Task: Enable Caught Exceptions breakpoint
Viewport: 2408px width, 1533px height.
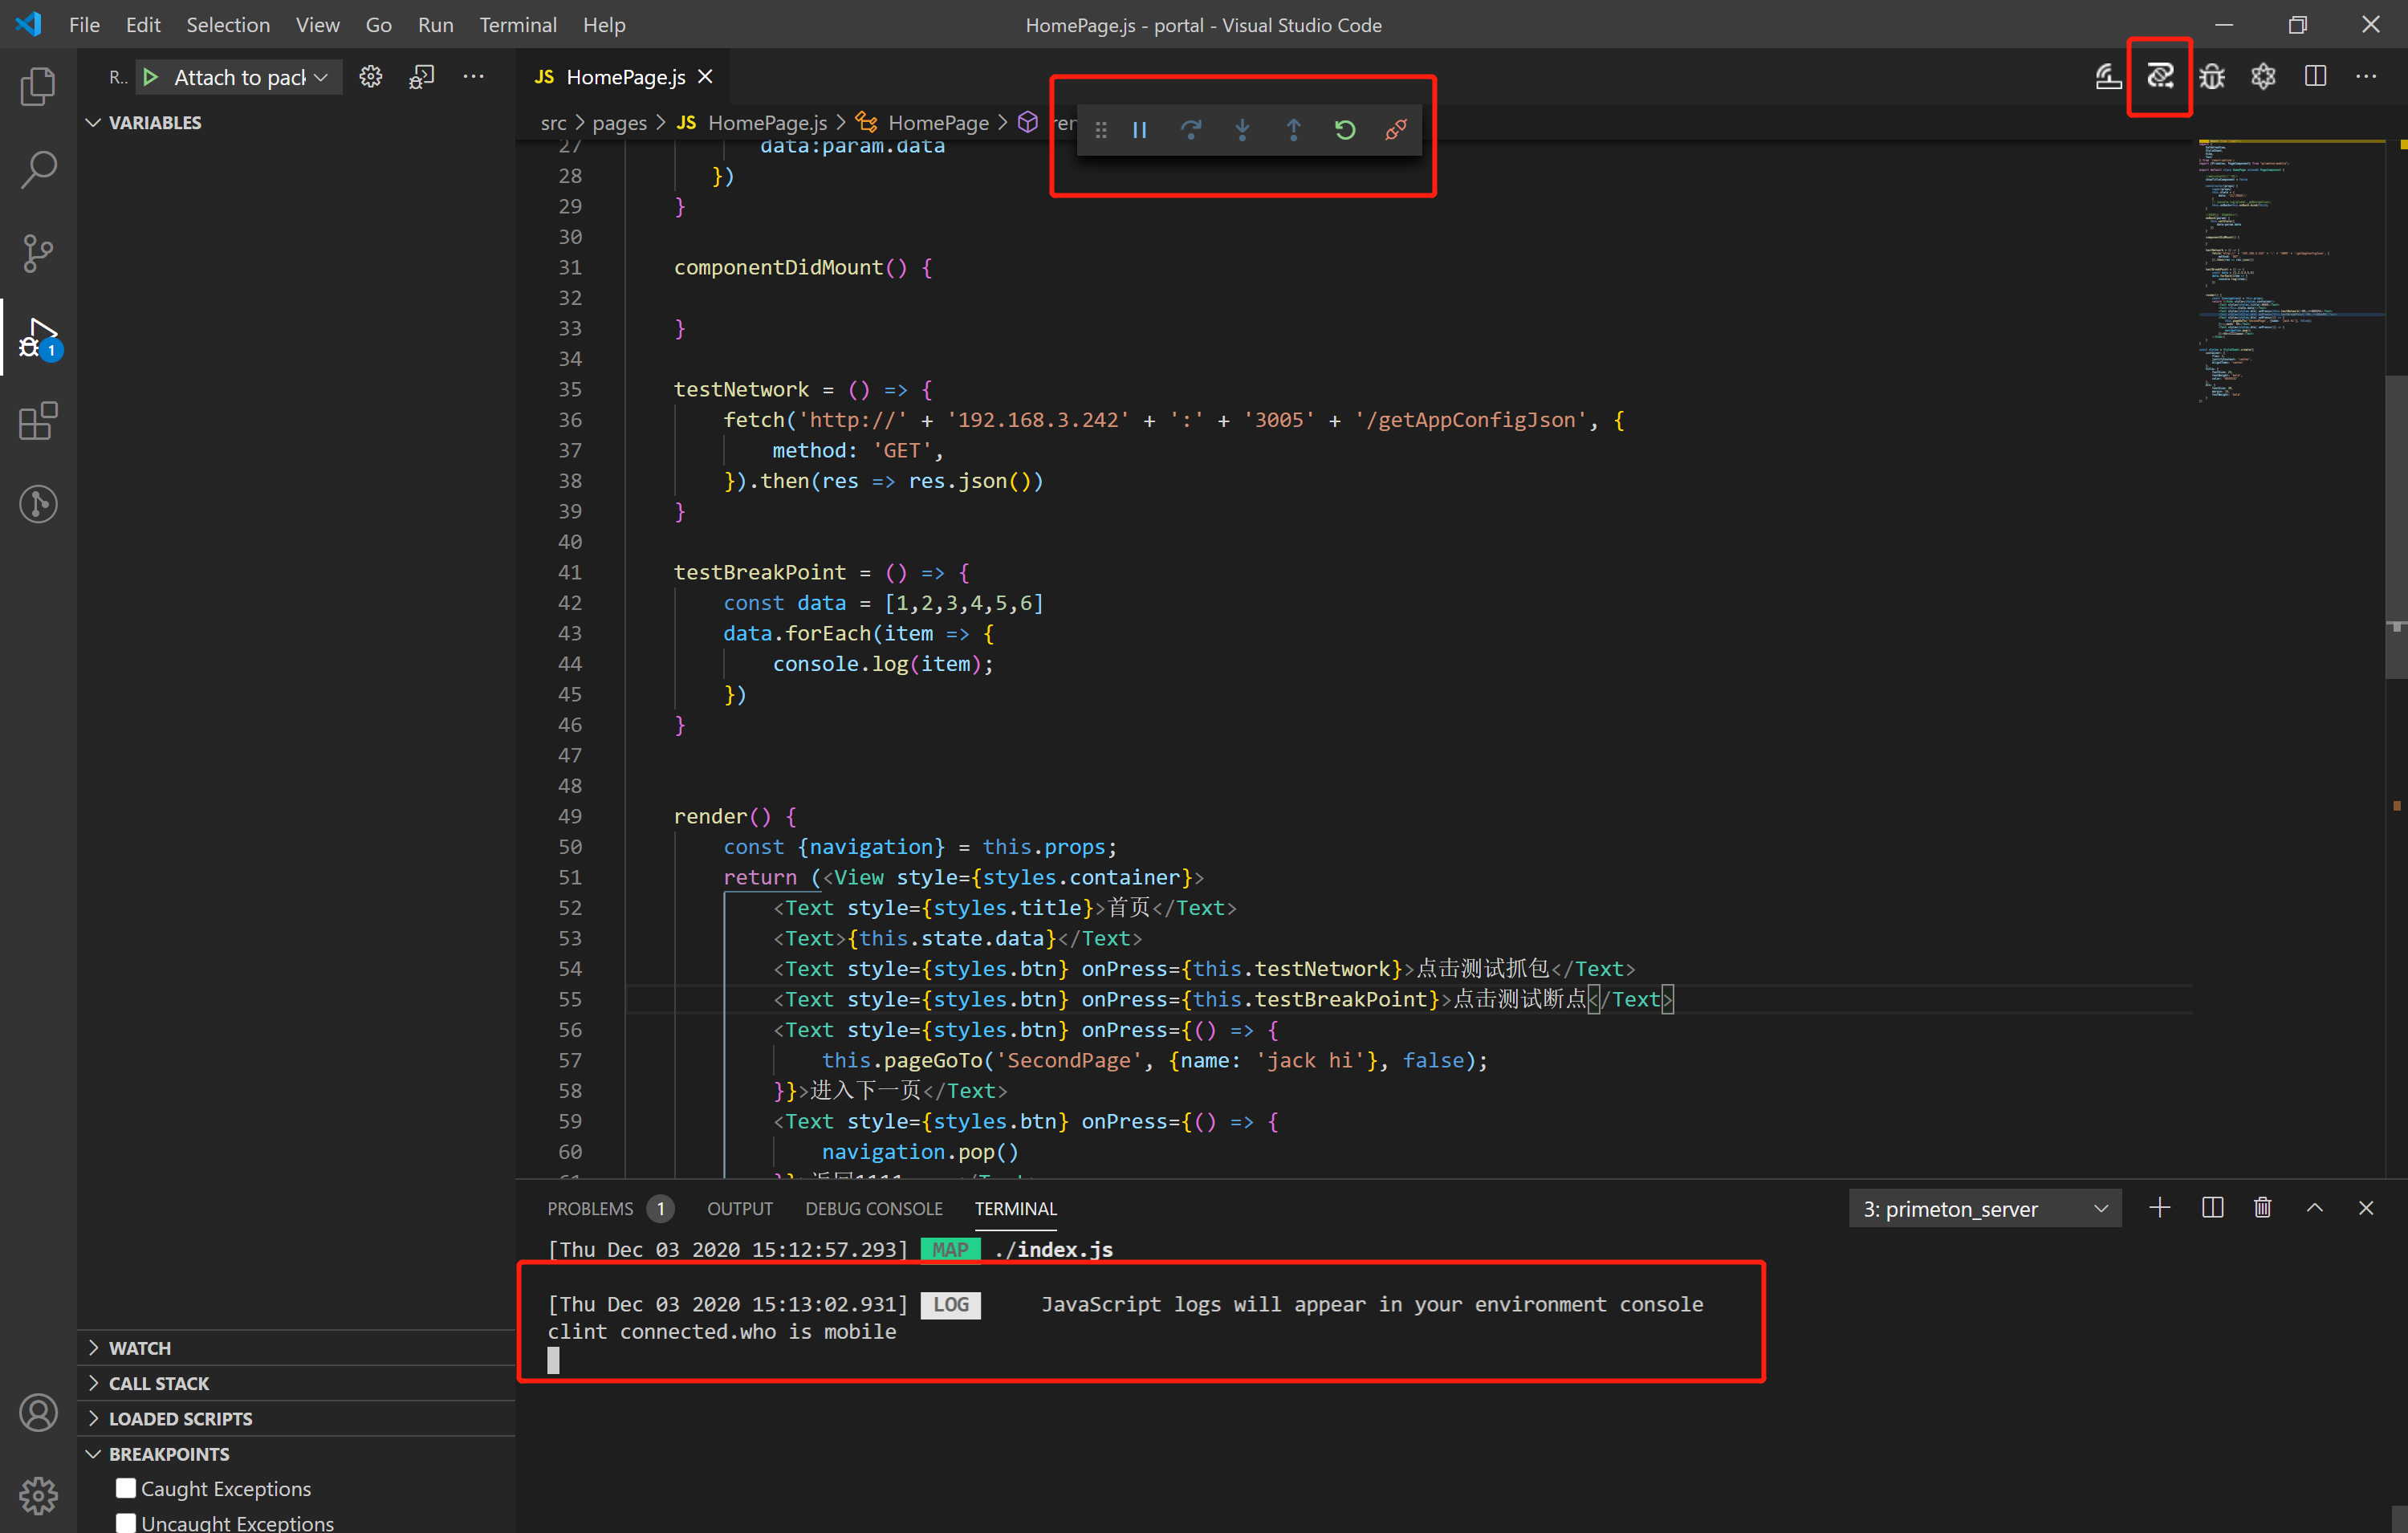Action: pyautogui.click(x=126, y=1488)
